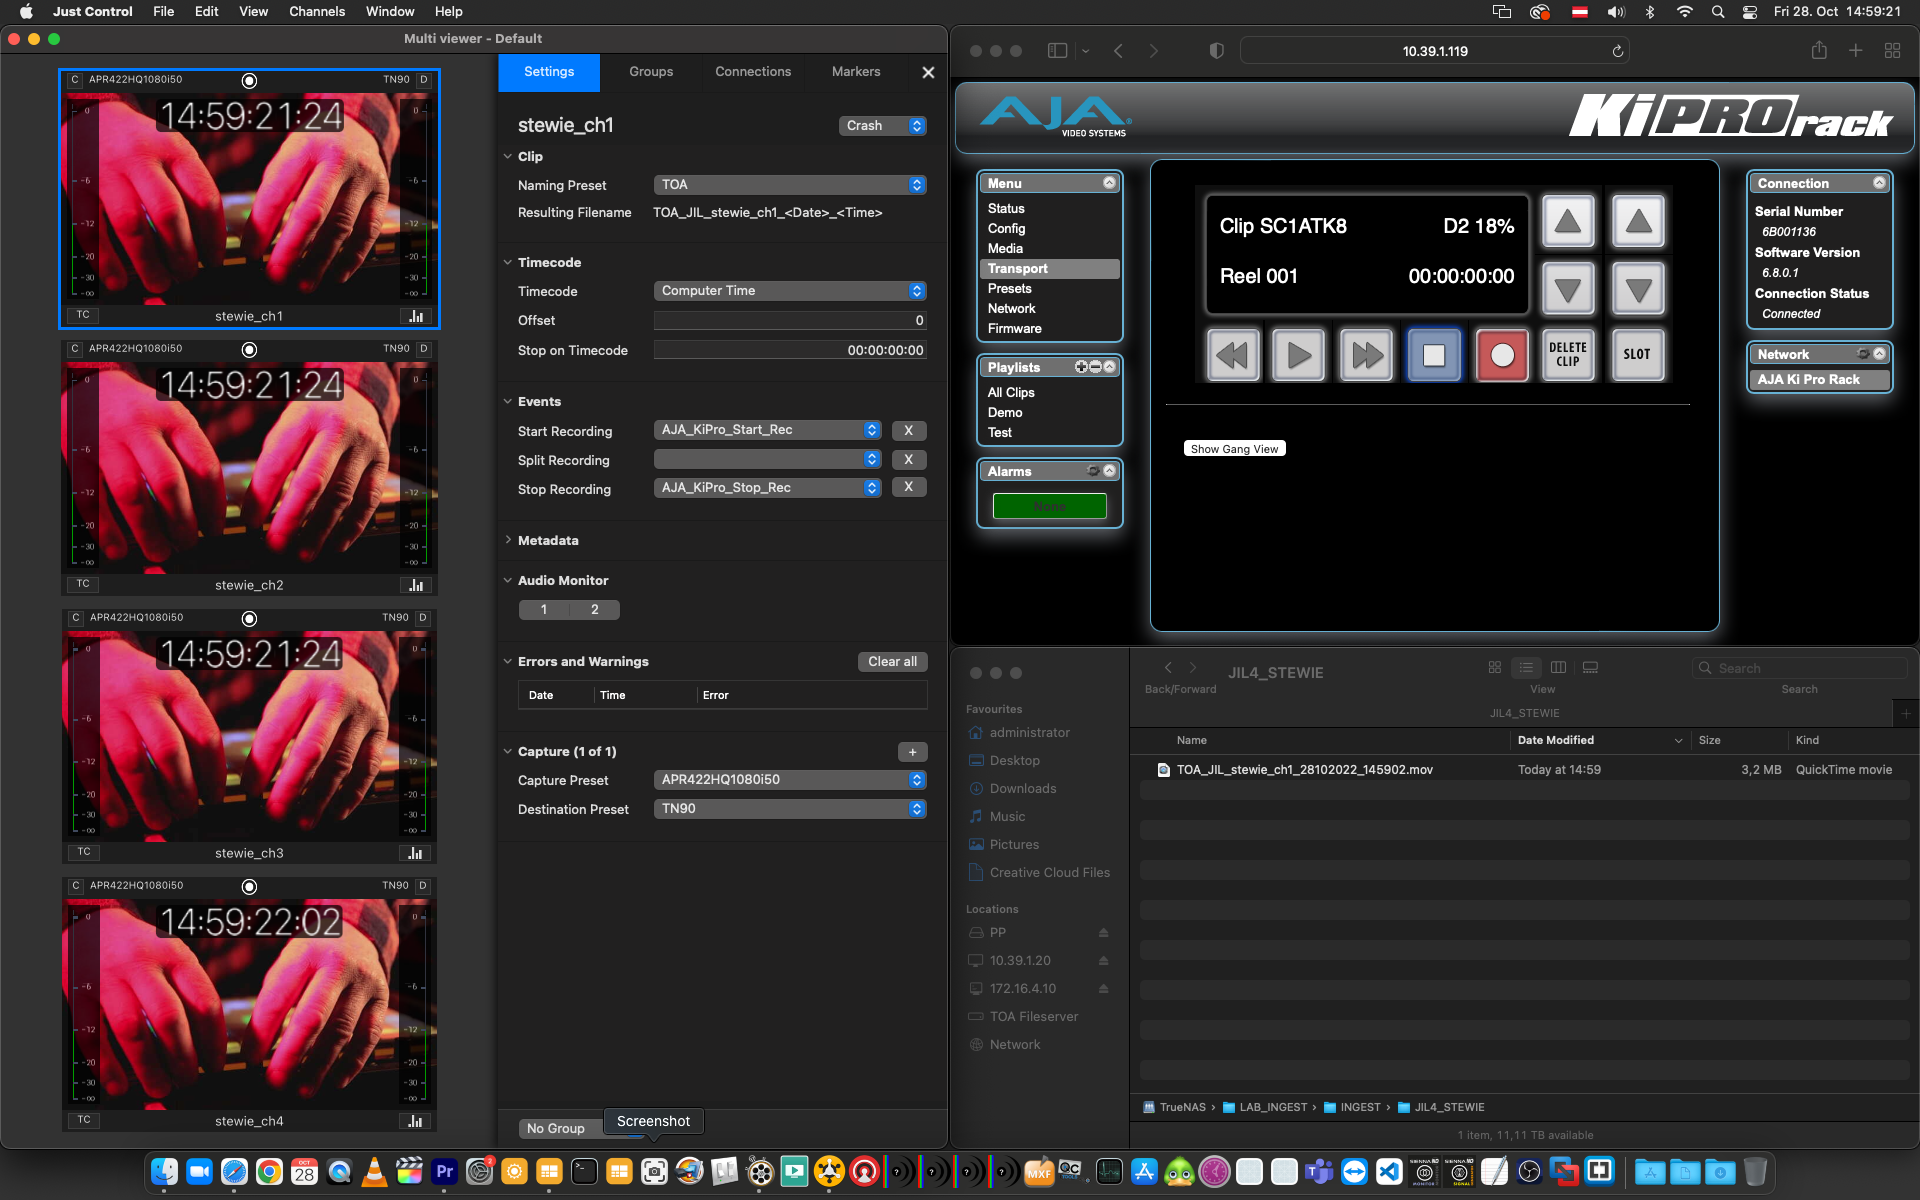Image resolution: width=1920 pixels, height=1200 pixels.
Task: Expand the Metadata section
Action: coord(508,540)
